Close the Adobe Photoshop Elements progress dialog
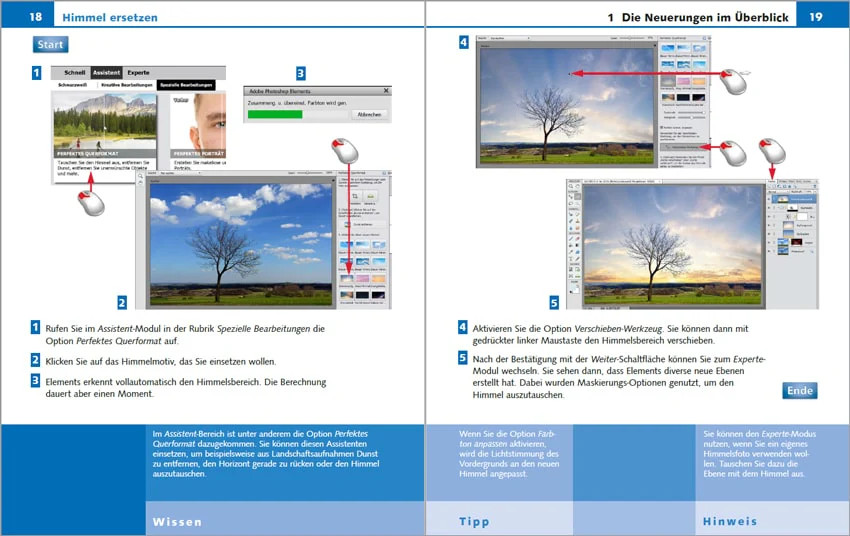850x536 pixels. pos(386,90)
